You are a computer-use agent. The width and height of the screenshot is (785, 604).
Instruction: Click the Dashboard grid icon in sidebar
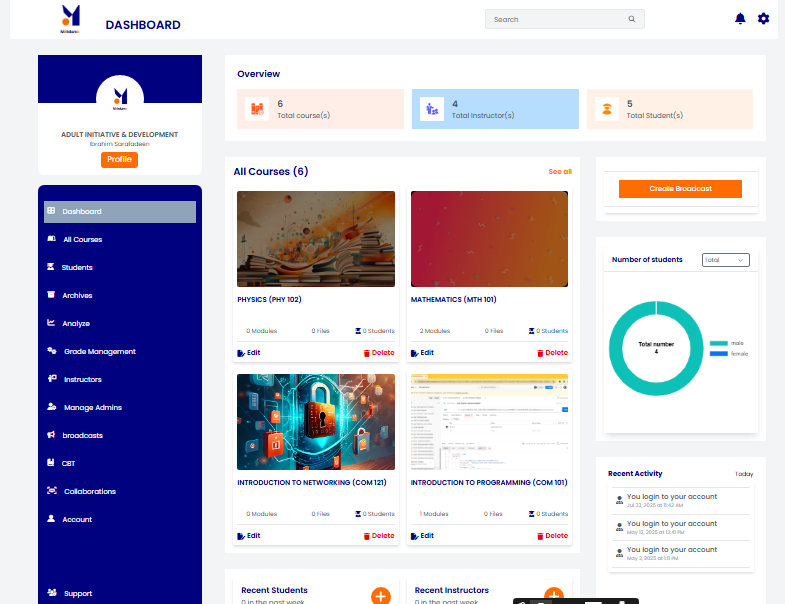click(x=51, y=211)
